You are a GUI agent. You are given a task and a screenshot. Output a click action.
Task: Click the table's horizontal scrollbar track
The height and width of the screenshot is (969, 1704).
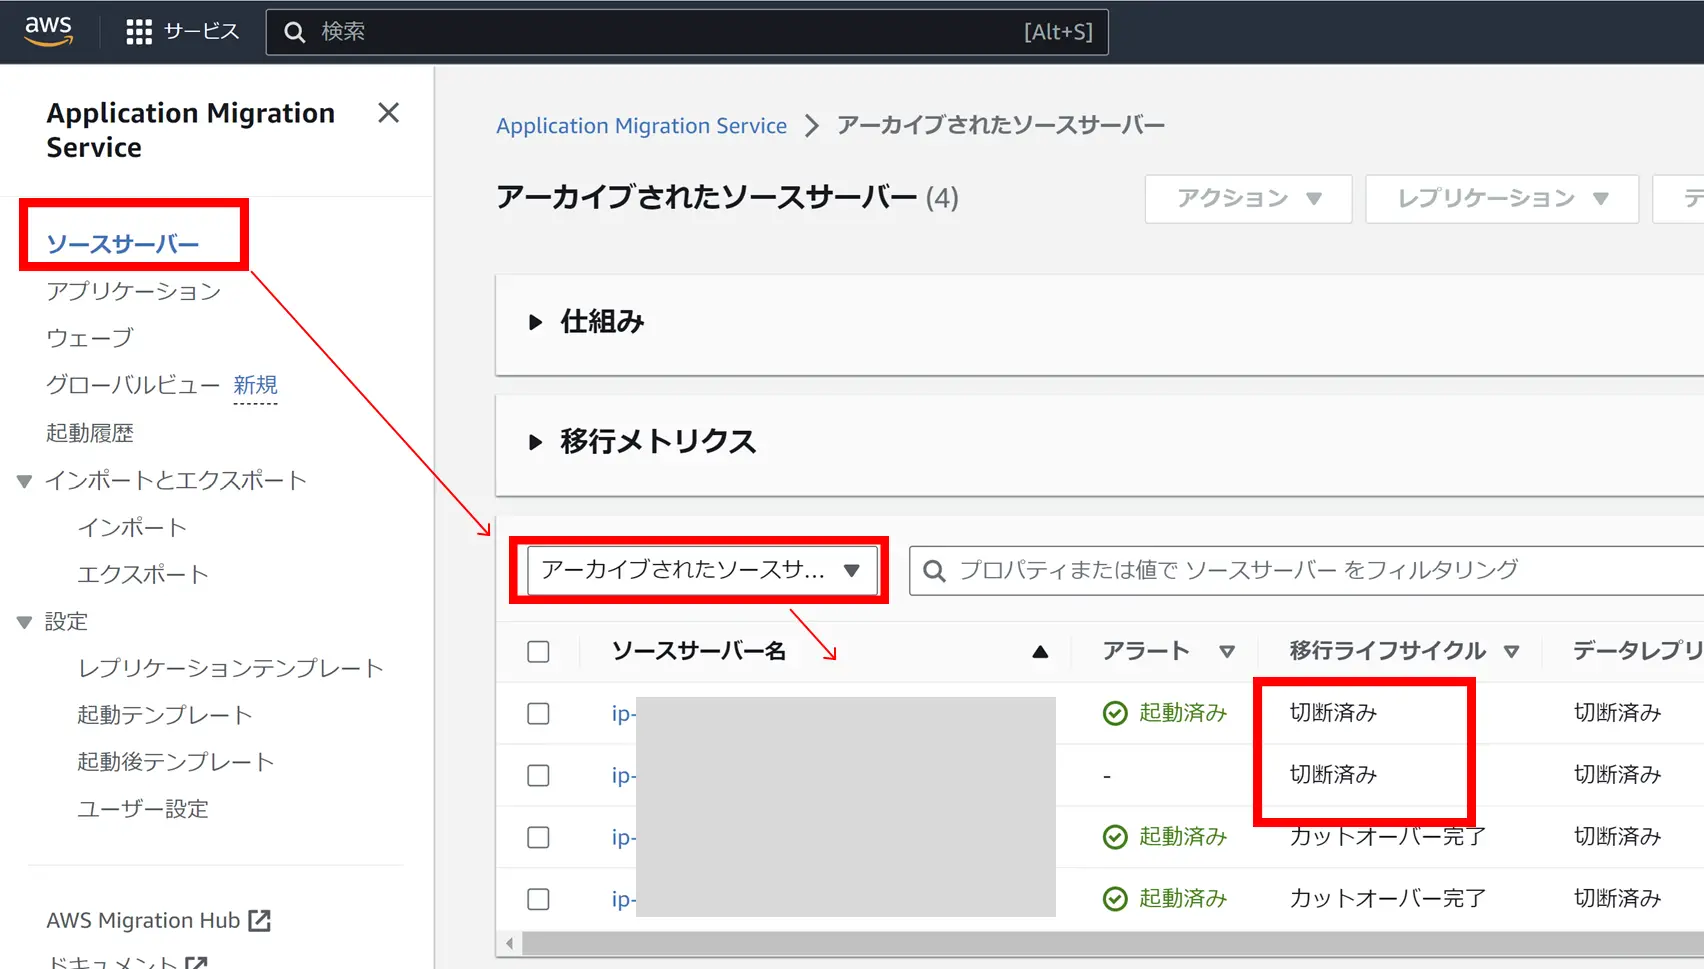coord(1113,943)
